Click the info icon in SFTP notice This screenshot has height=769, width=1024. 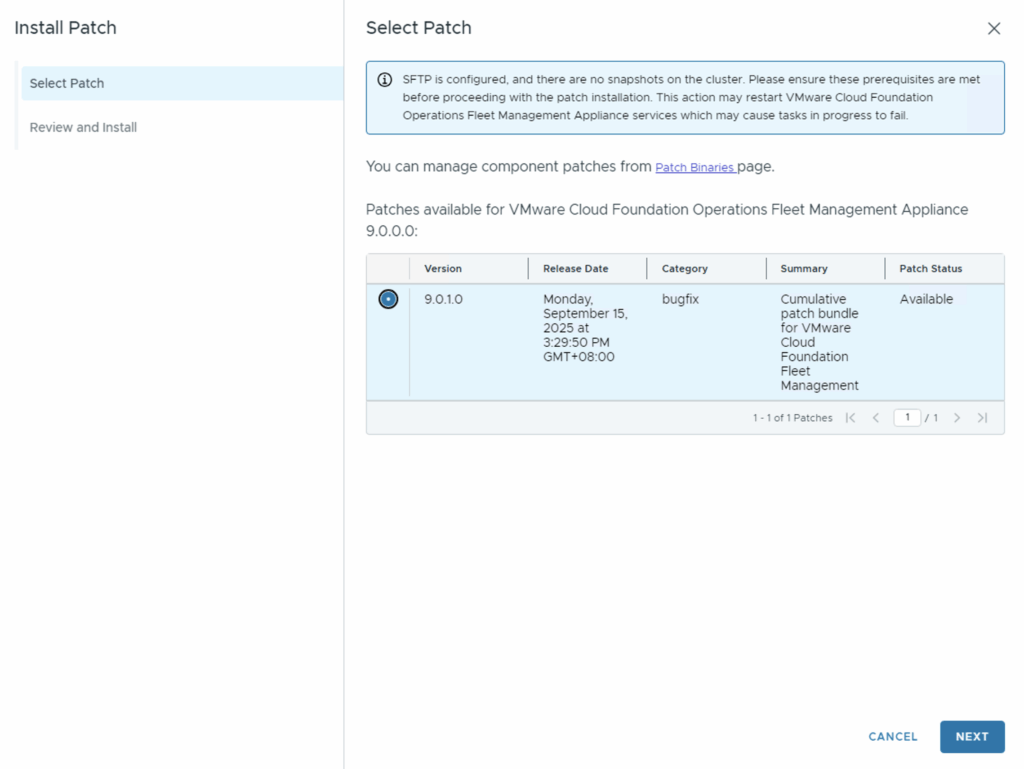[x=385, y=80]
